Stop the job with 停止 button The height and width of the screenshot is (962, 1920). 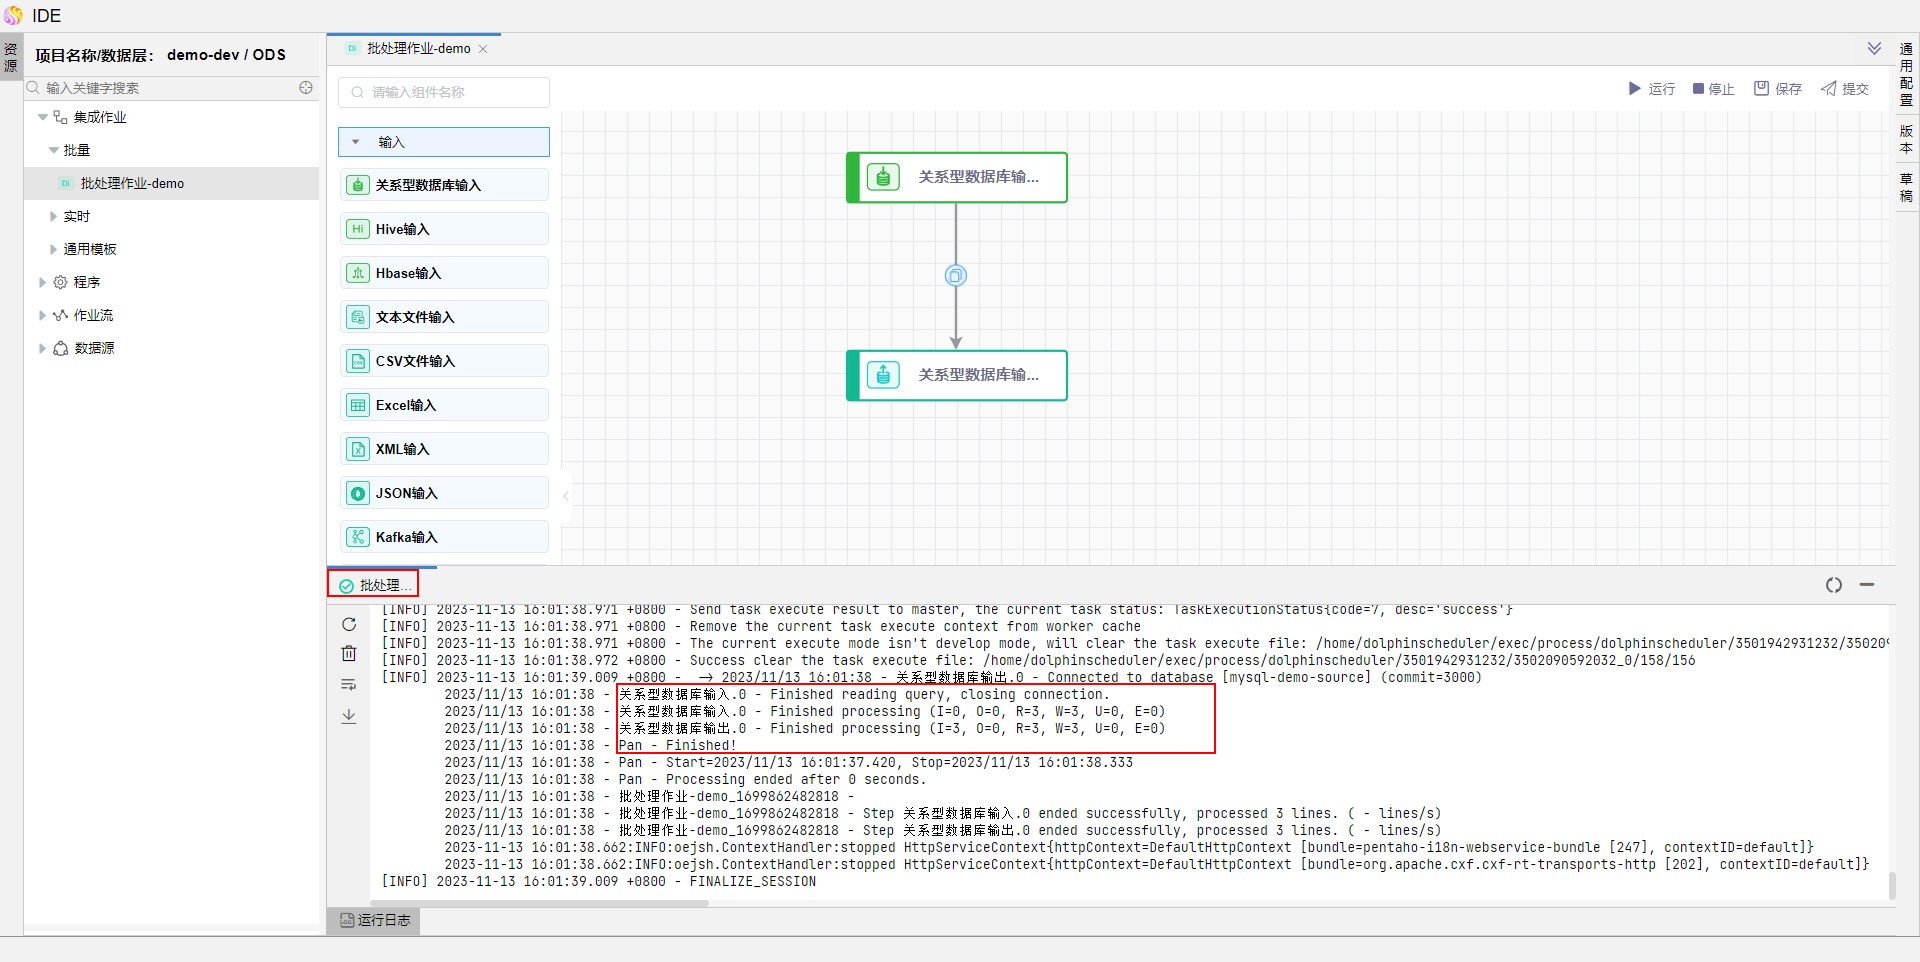tap(1713, 89)
